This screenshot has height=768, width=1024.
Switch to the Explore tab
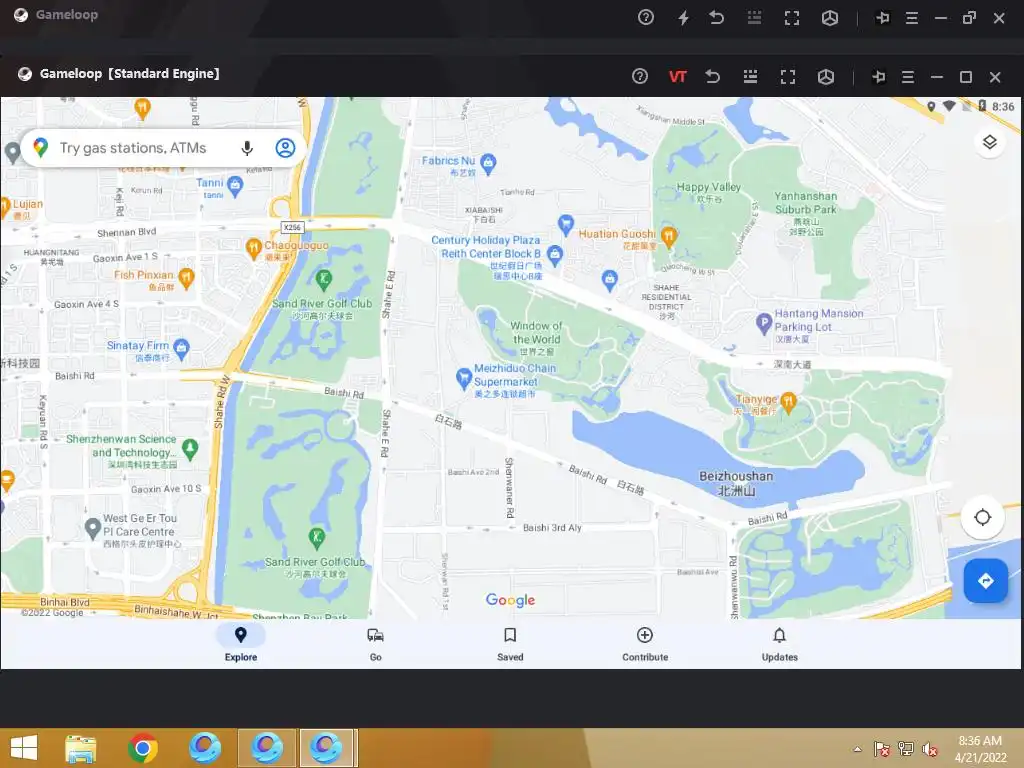click(241, 644)
